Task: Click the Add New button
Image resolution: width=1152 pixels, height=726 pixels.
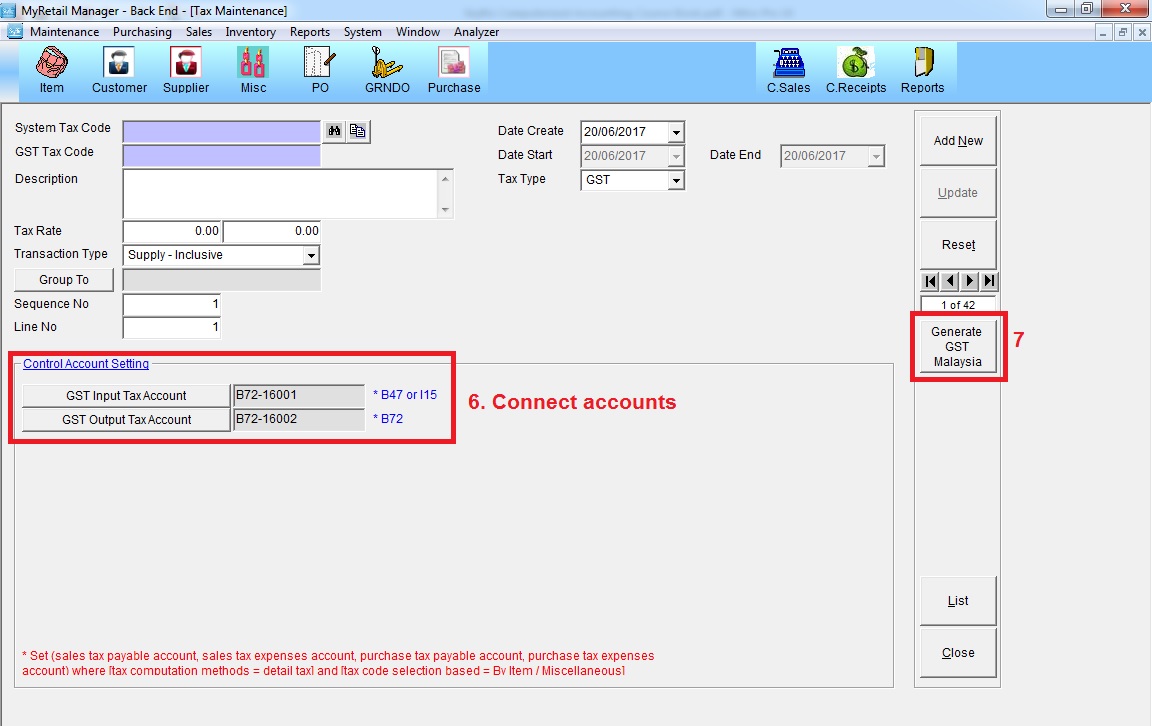Action: point(957,141)
